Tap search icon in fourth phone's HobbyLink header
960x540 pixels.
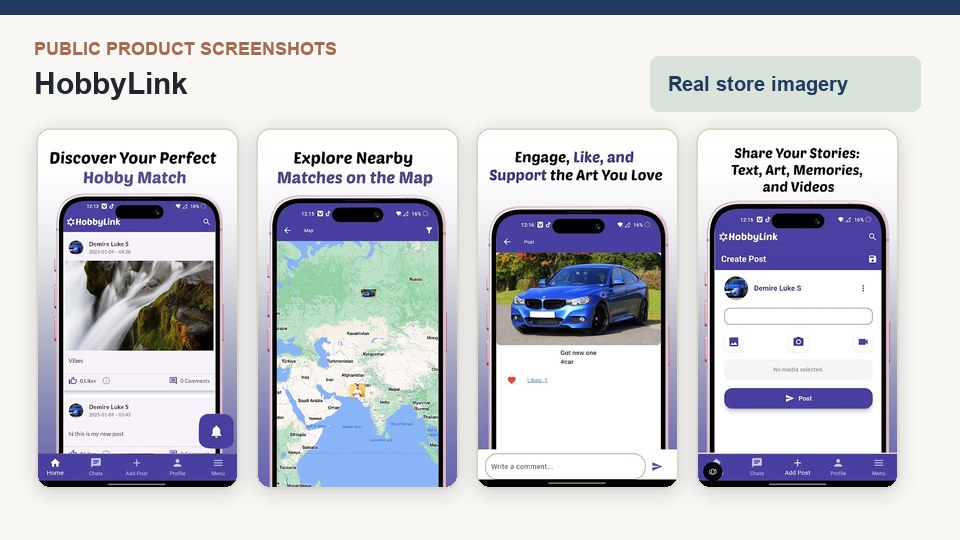(872, 236)
